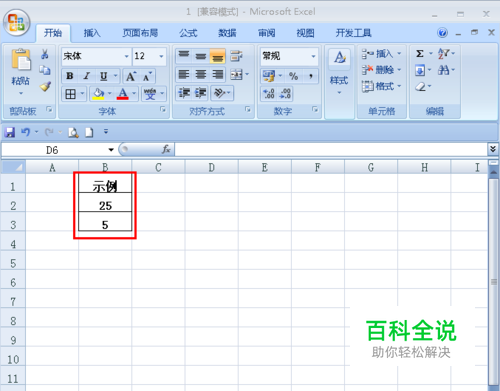Click the Clear eraser icon

click(421, 87)
